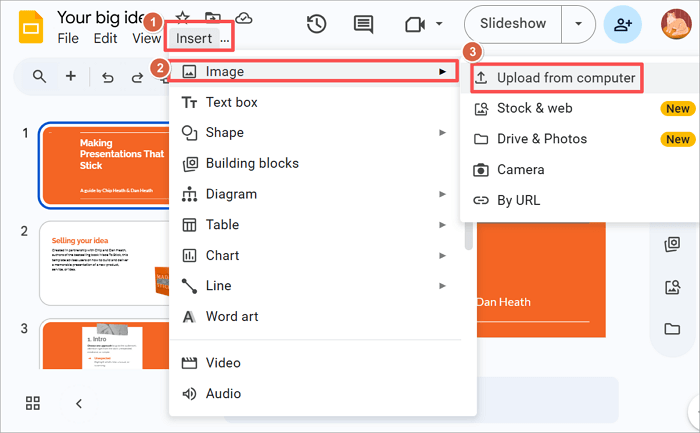
Task: Insert a Text box
Action: pos(313,102)
